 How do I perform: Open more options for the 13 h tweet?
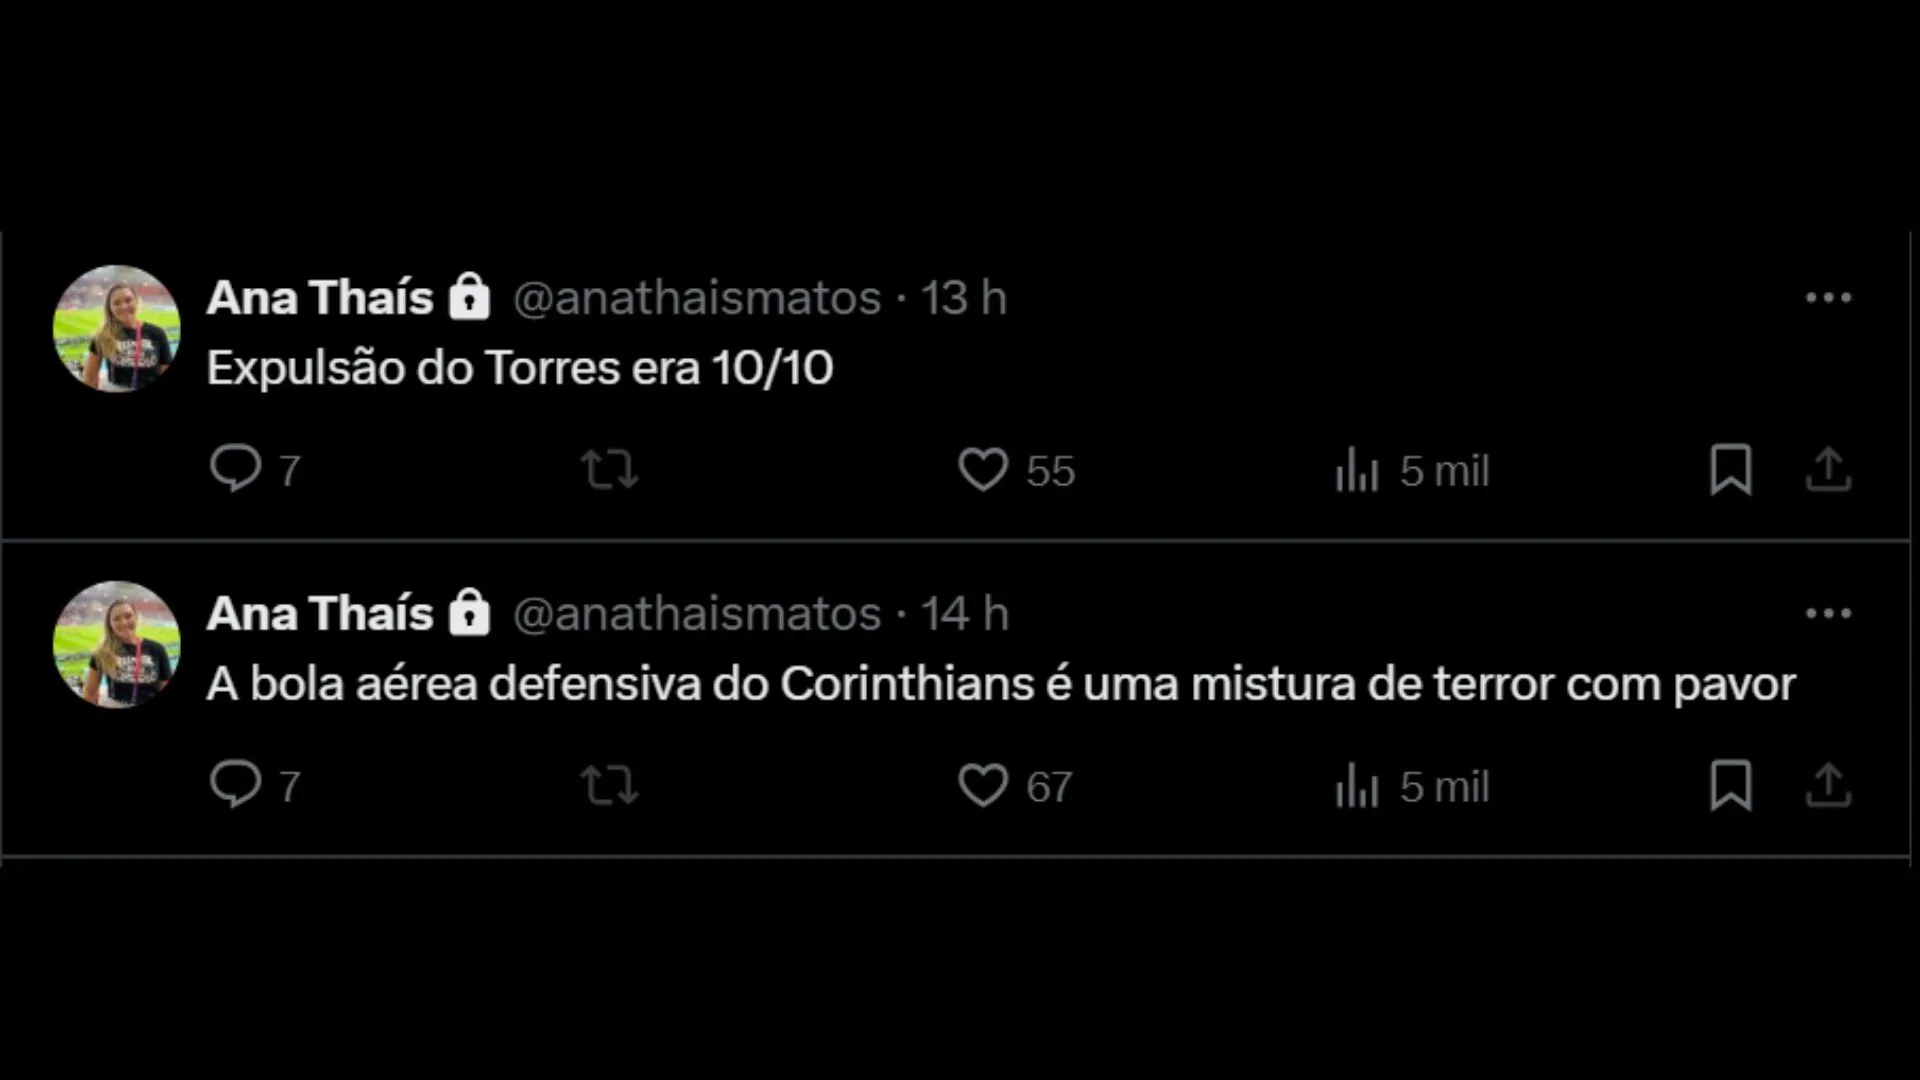pos(1828,298)
